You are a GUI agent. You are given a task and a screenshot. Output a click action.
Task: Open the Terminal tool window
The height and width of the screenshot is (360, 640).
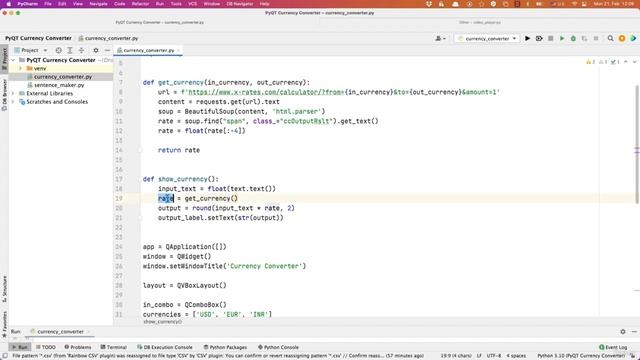pyautogui.click(x=113, y=347)
